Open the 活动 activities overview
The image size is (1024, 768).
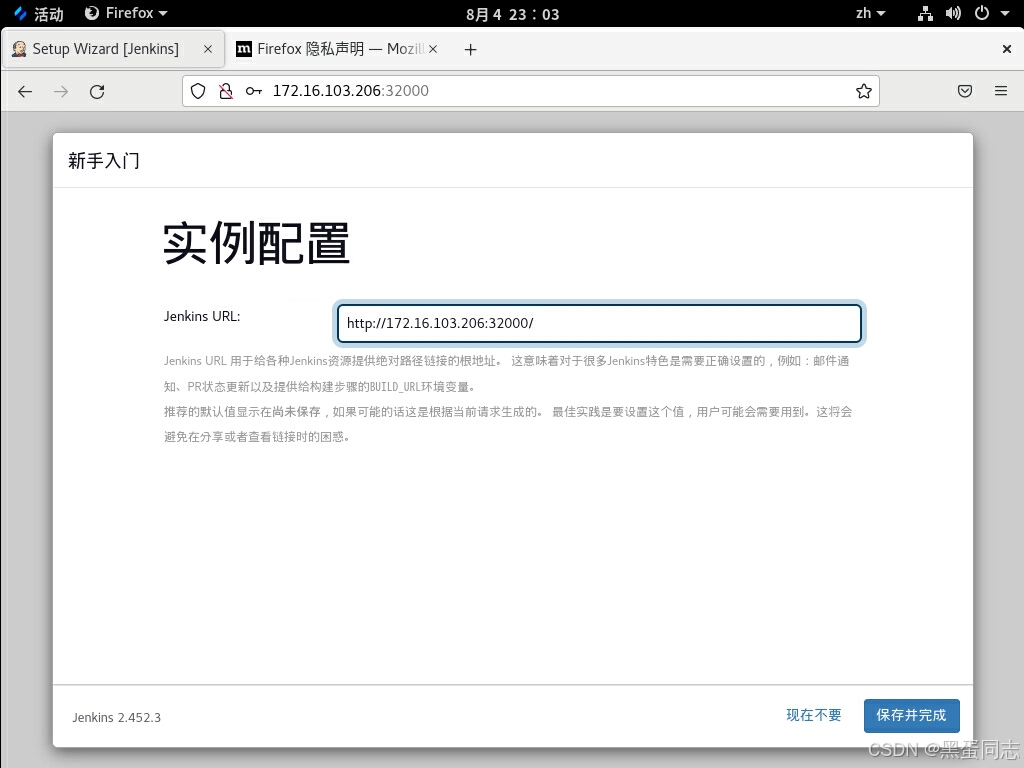[39, 14]
